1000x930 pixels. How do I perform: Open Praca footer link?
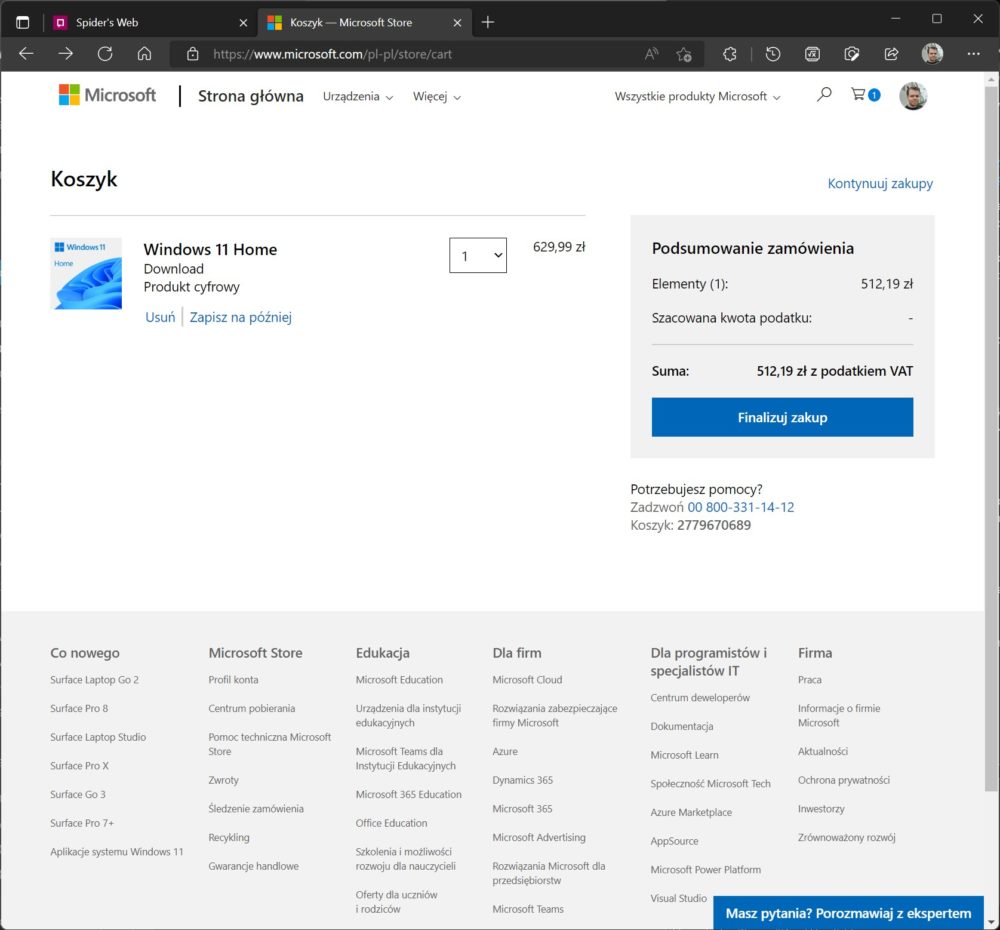pyautogui.click(x=810, y=680)
